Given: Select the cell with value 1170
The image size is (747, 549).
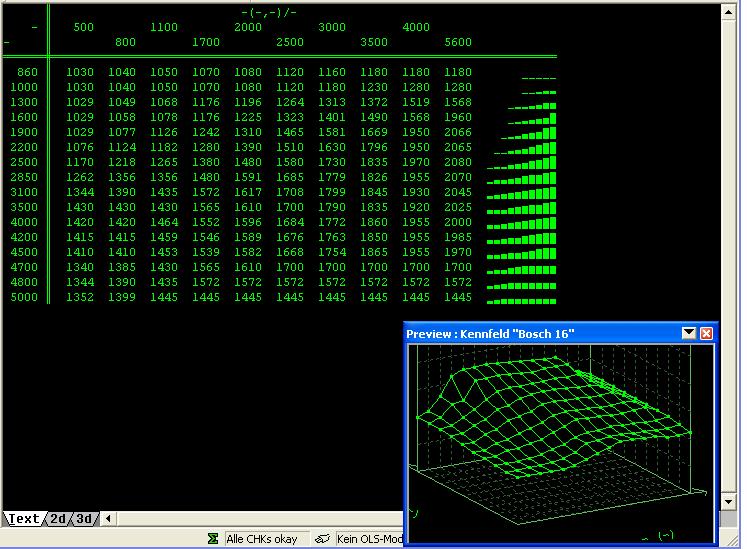Looking at the screenshot, I should [x=80, y=162].
